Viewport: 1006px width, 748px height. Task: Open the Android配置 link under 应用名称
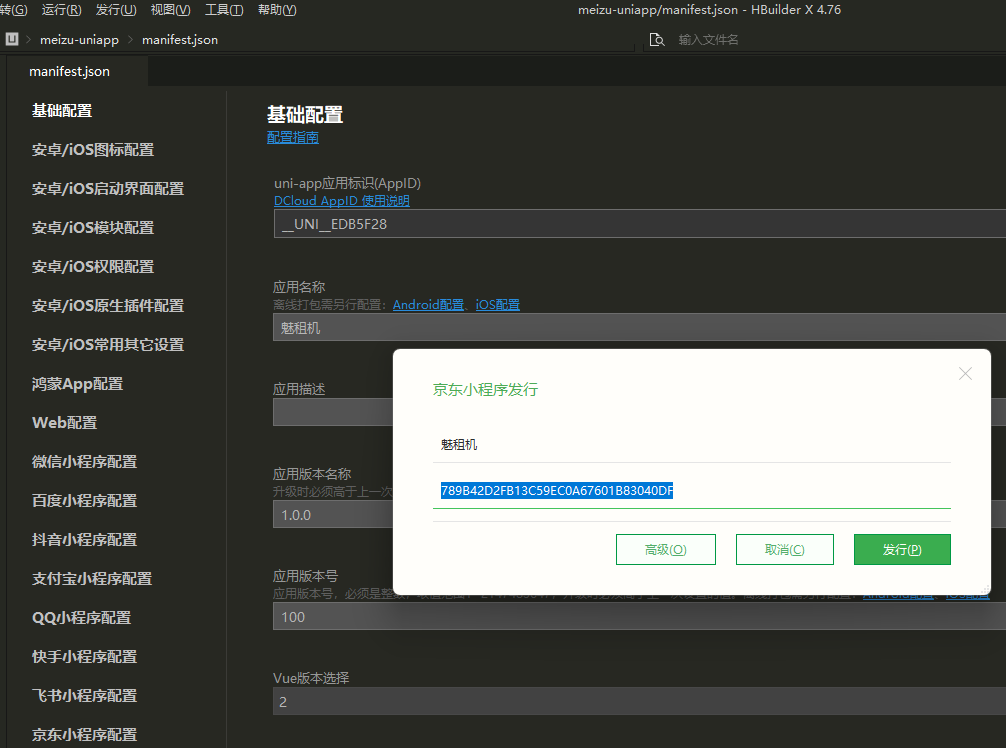(x=428, y=305)
